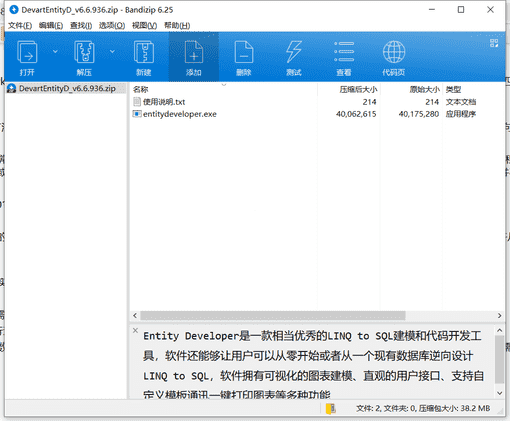Image resolution: width=510 pixels, height=421 pixels.
Task: Create a new archive with 新建 icon
Action: coord(144,57)
